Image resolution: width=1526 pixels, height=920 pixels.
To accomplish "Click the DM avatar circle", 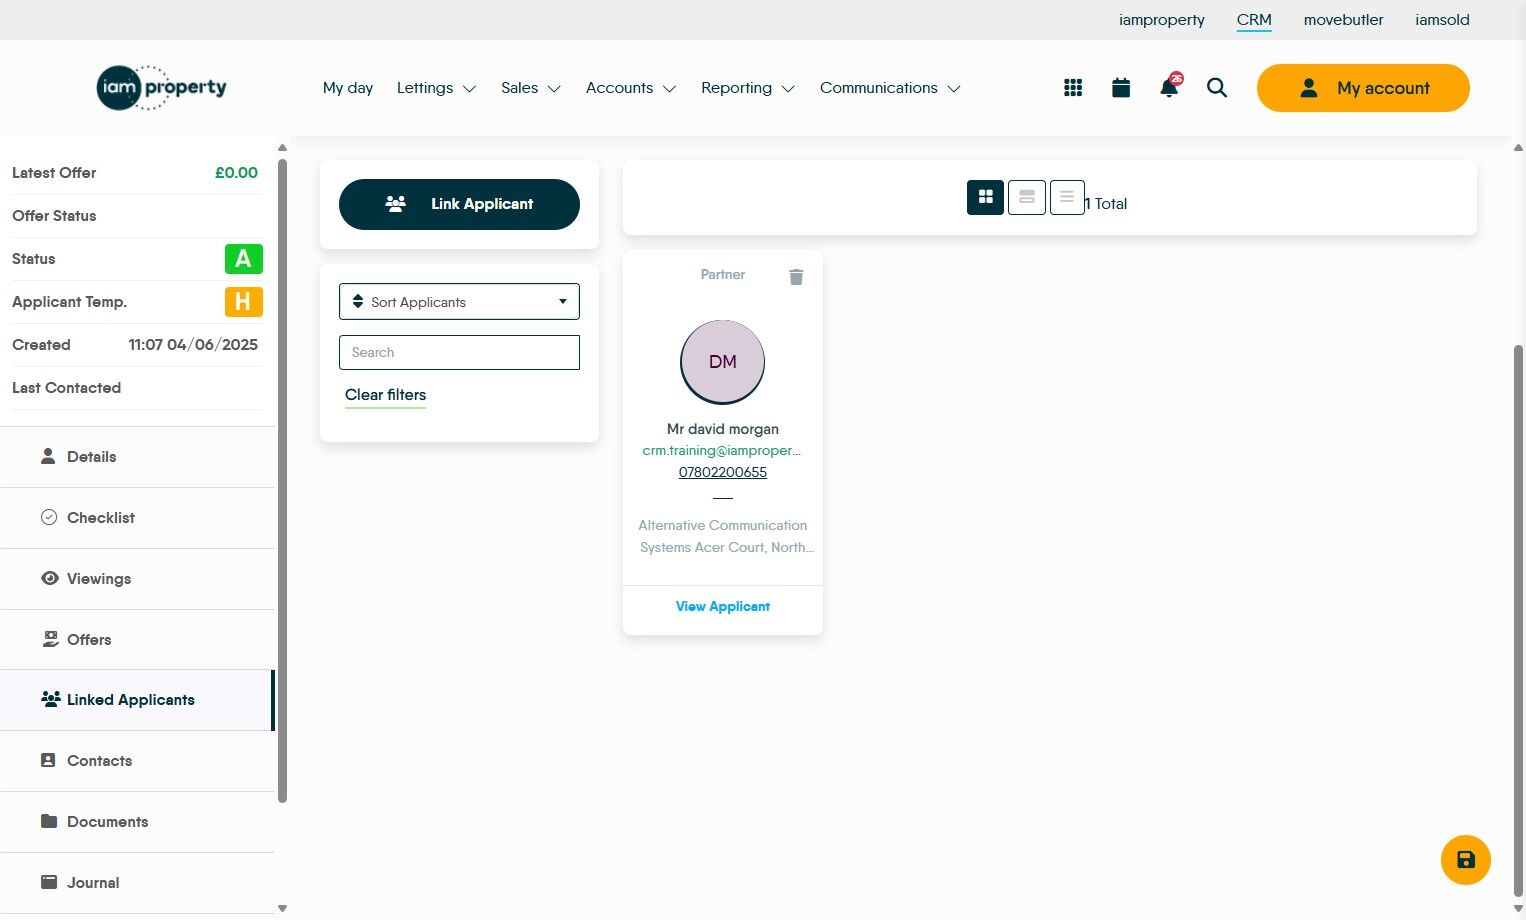I will pos(723,362).
